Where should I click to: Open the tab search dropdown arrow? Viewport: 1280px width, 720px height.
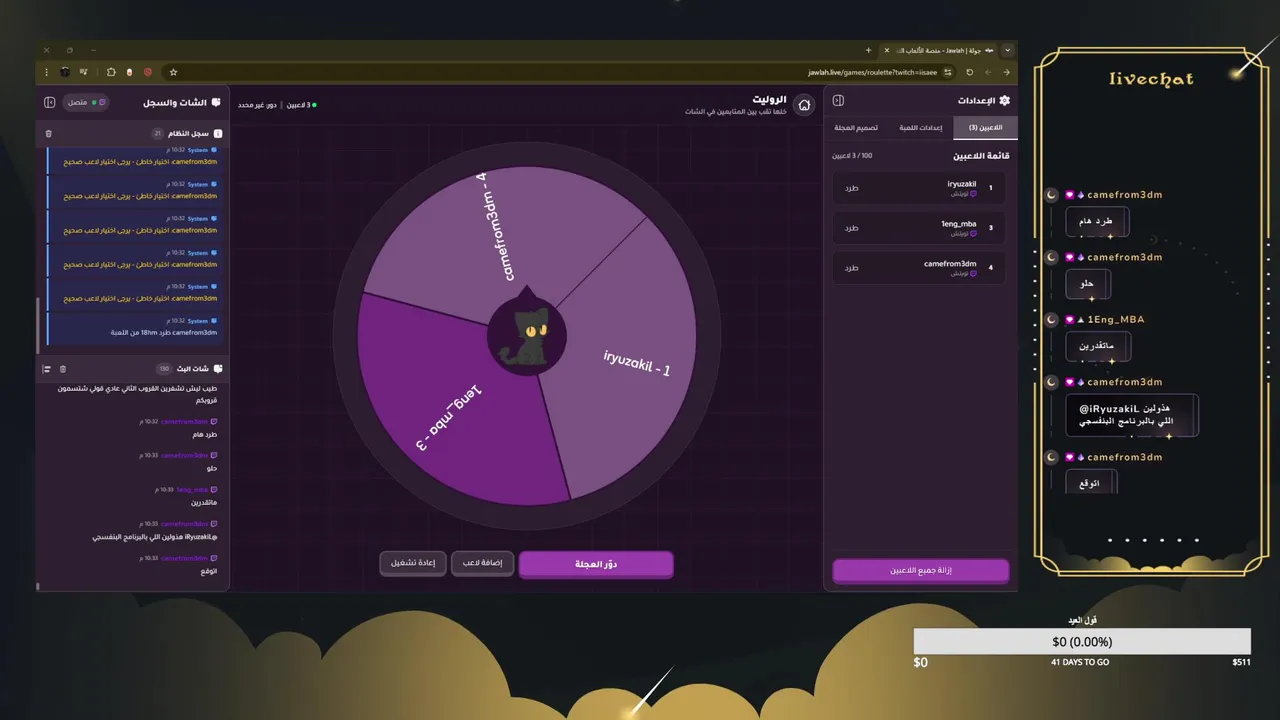[1007, 50]
